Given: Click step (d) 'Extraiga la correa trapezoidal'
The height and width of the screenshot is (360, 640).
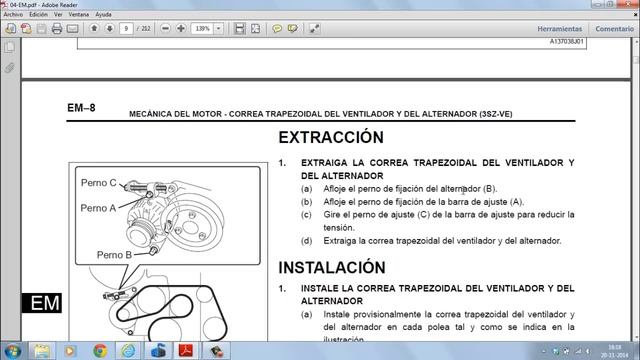Looking at the screenshot, I should click(x=442, y=241).
